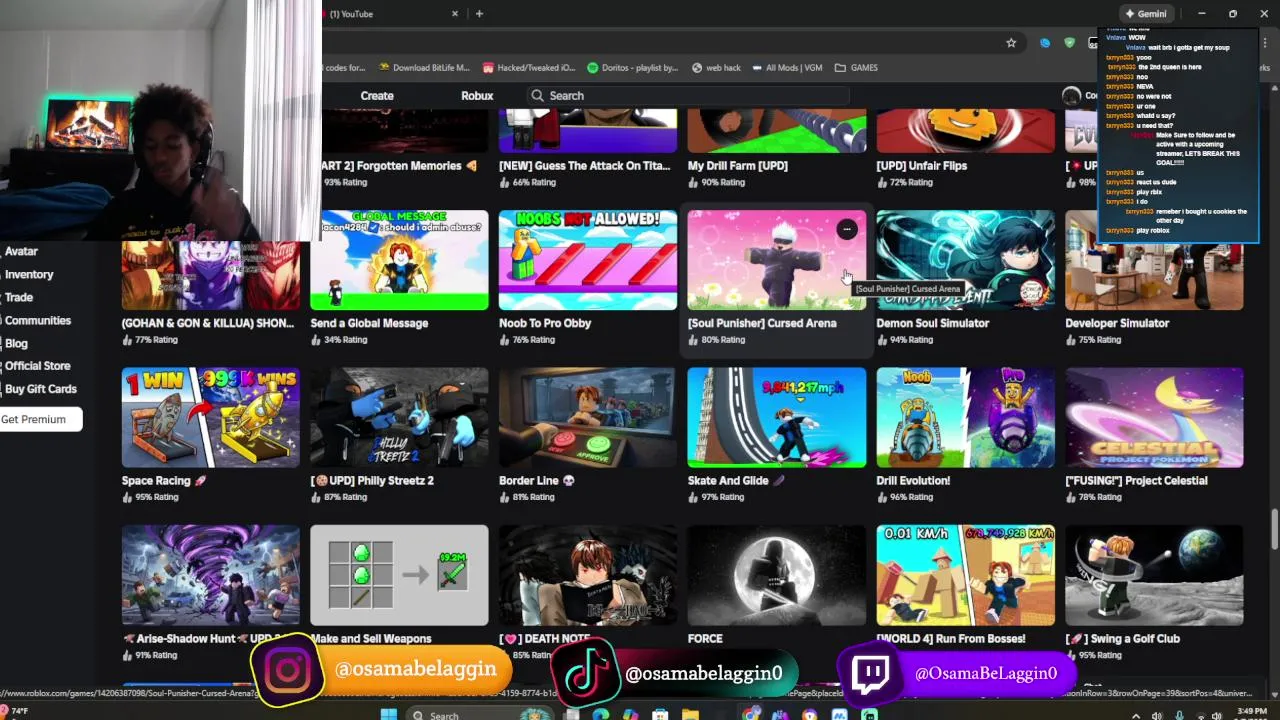Open Official Store in the sidebar
Image resolution: width=1280 pixels, height=720 pixels.
click(38, 366)
